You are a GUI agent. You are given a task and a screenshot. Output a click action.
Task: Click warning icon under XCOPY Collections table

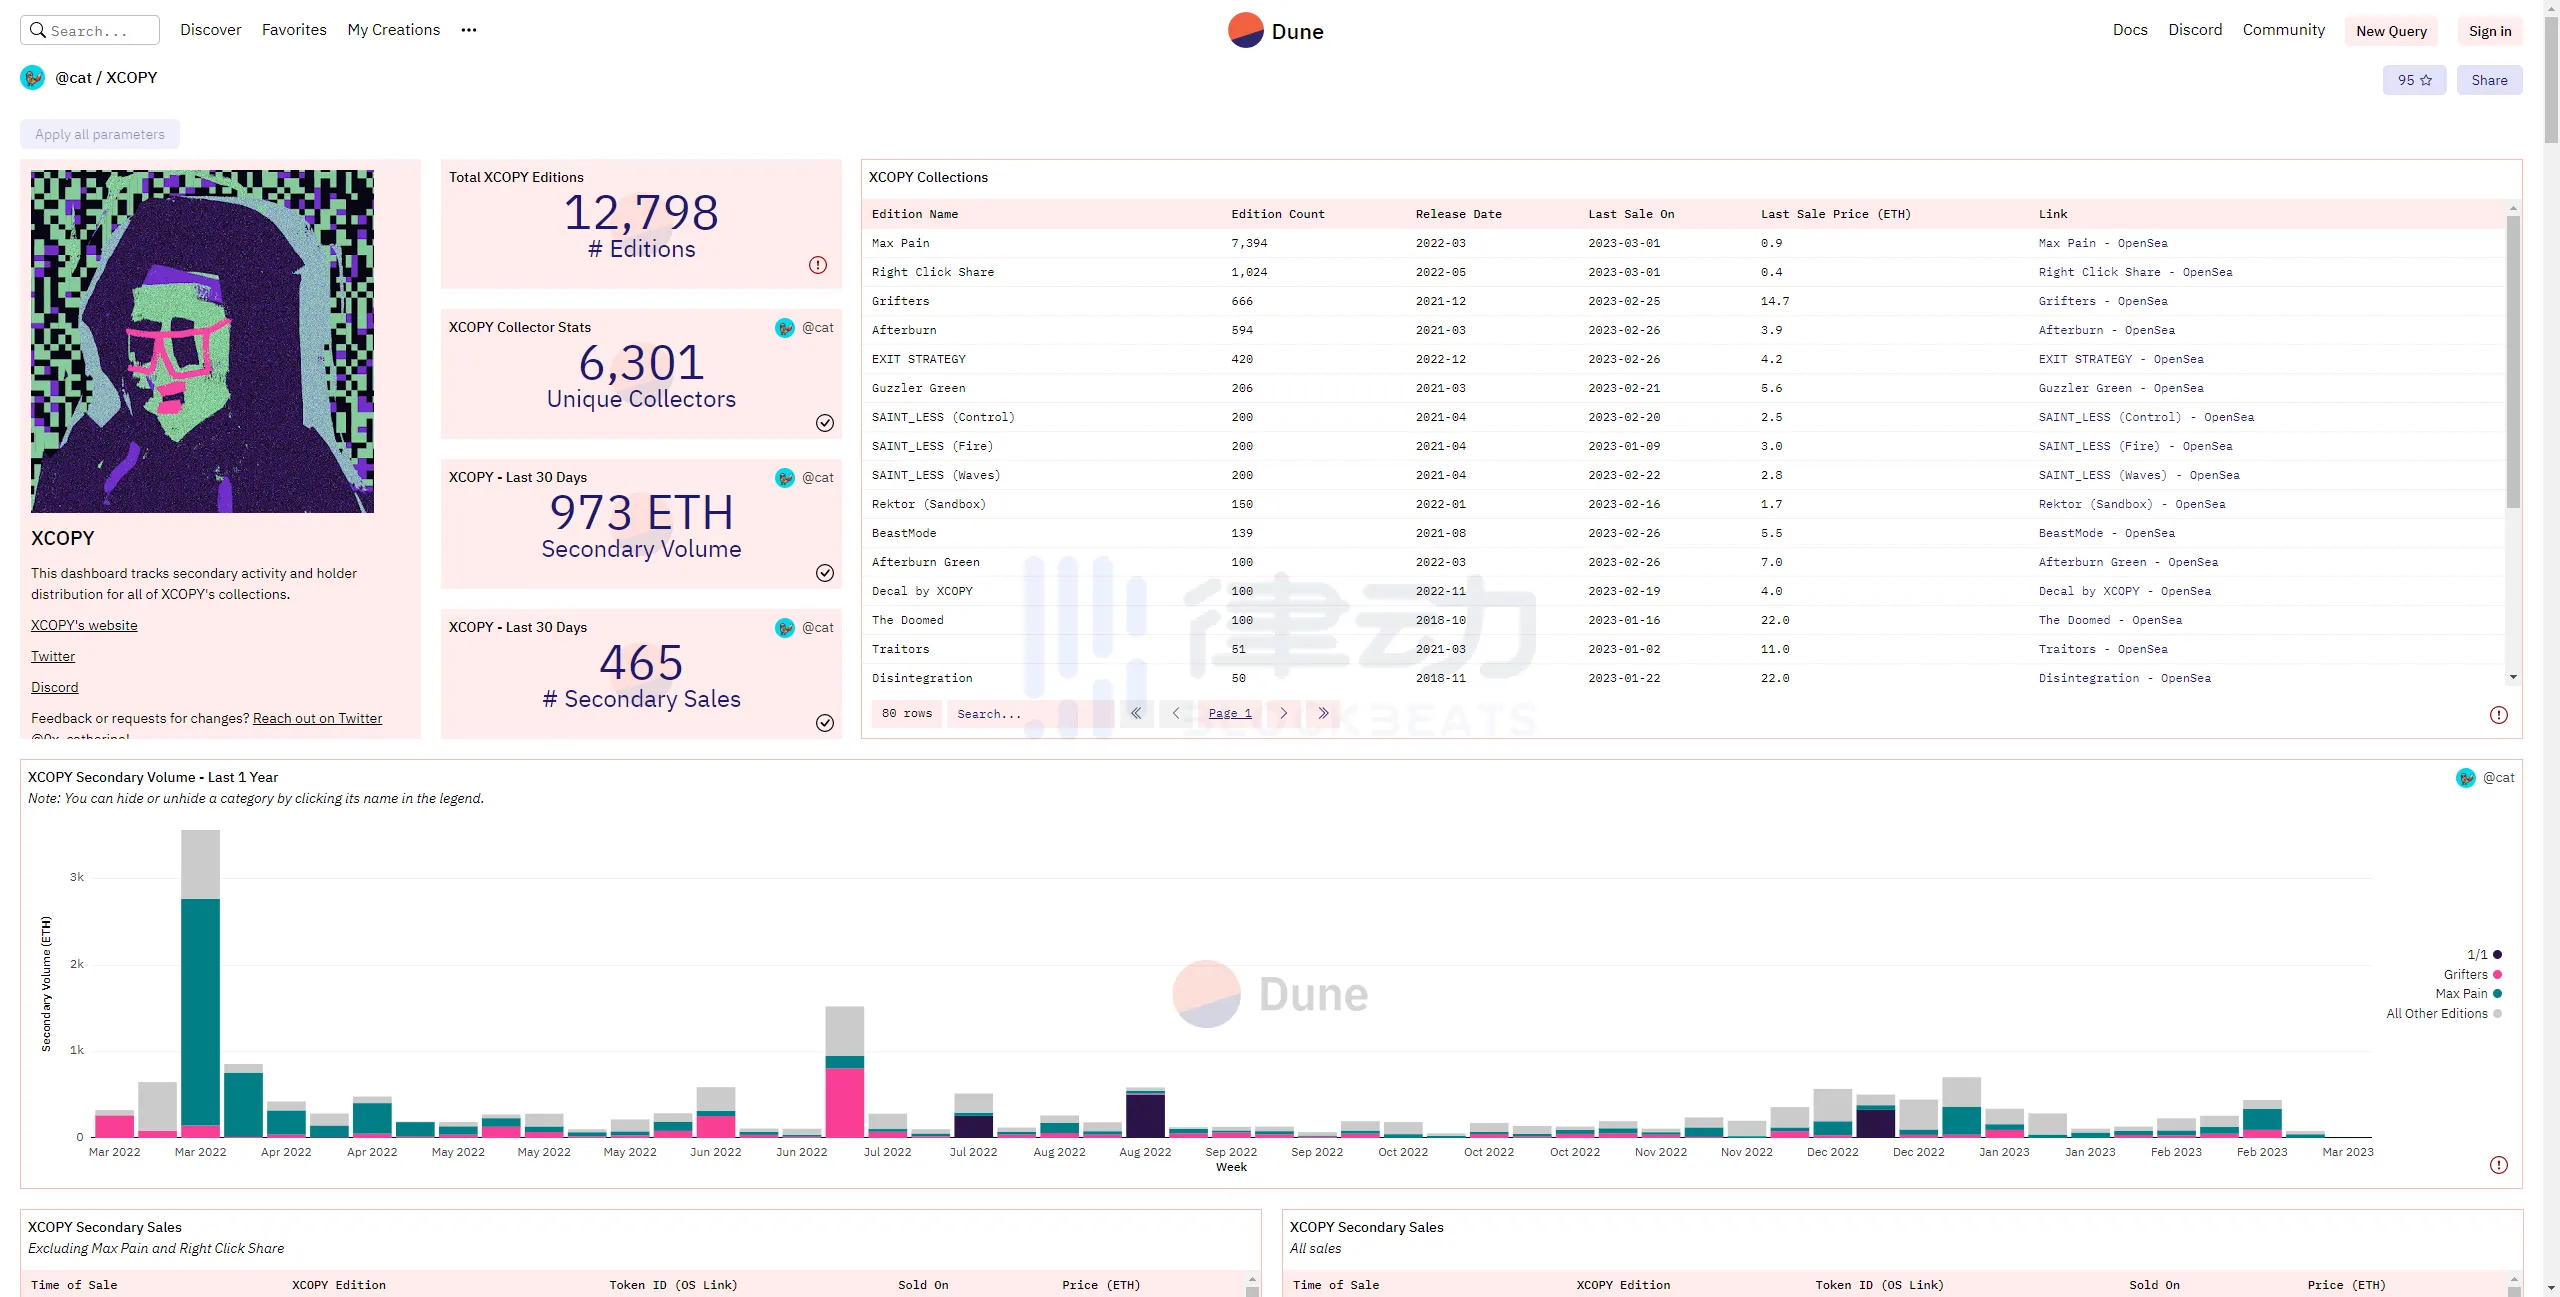2498,715
